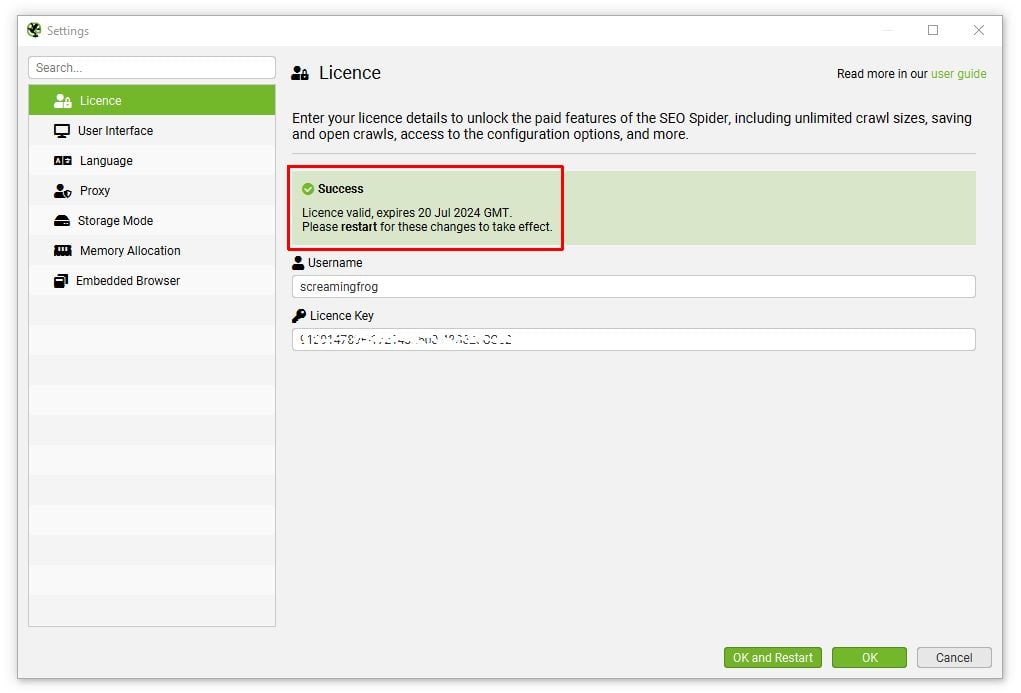Click inside the Search field
Viewport: 1021px width, 693px height.
(151, 67)
